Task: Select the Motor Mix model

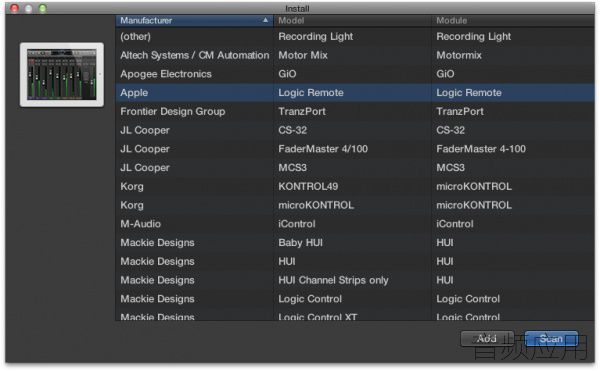Action: (x=303, y=55)
